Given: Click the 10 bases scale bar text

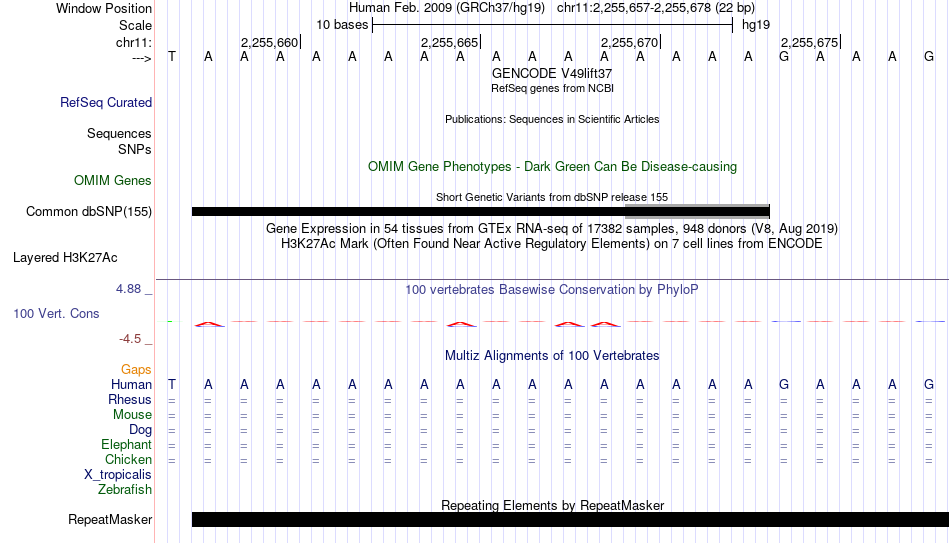Looking at the screenshot, I should pyautogui.click(x=342, y=25).
